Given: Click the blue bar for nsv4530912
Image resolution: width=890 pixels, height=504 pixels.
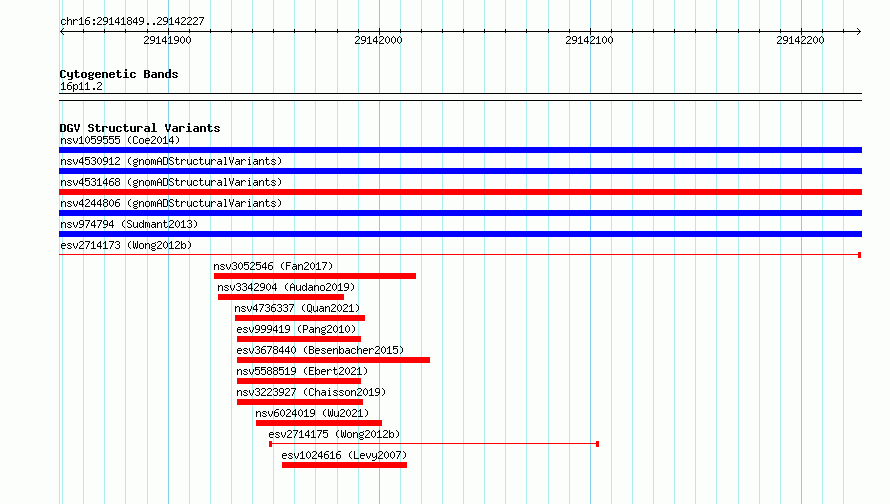Looking at the screenshot, I should click(460, 171).
